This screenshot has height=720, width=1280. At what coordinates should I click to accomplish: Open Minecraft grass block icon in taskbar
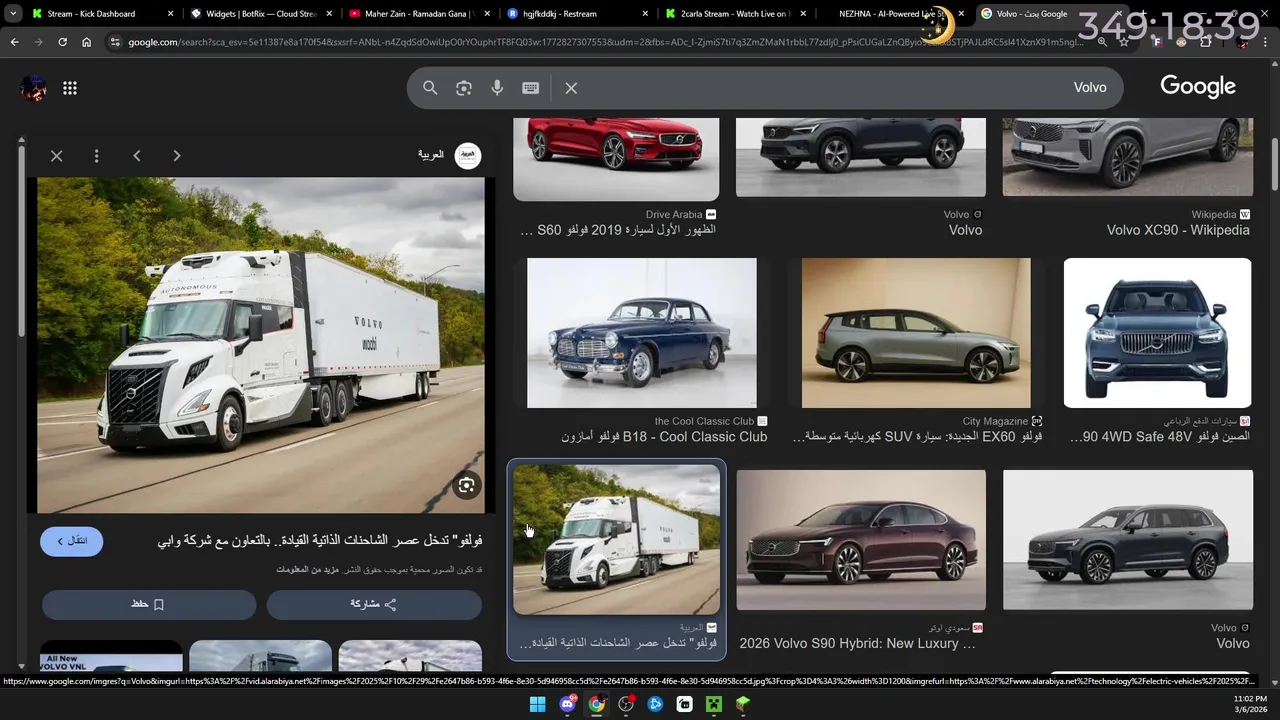(x=743, y=704)
